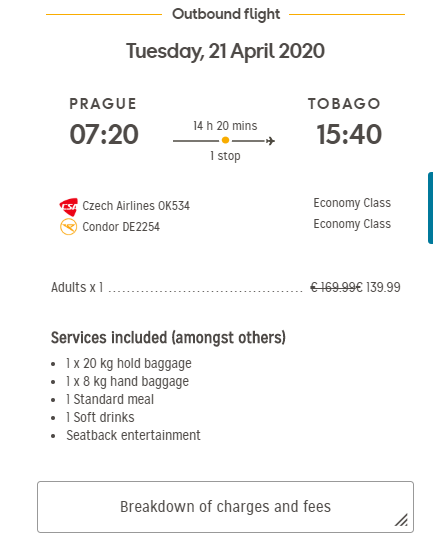Click the 07:20 Prague departure time
Image resolution: width=433 pixels, height=547 pixels.
coord(104,134)
